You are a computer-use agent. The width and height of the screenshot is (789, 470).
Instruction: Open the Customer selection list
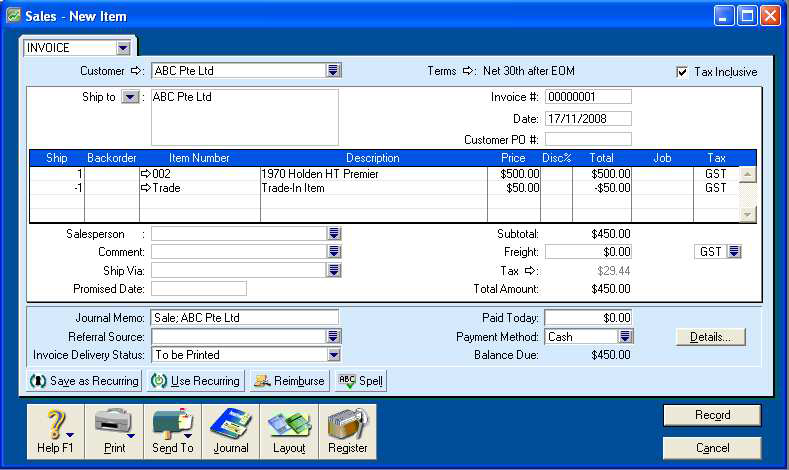(333, 70)
